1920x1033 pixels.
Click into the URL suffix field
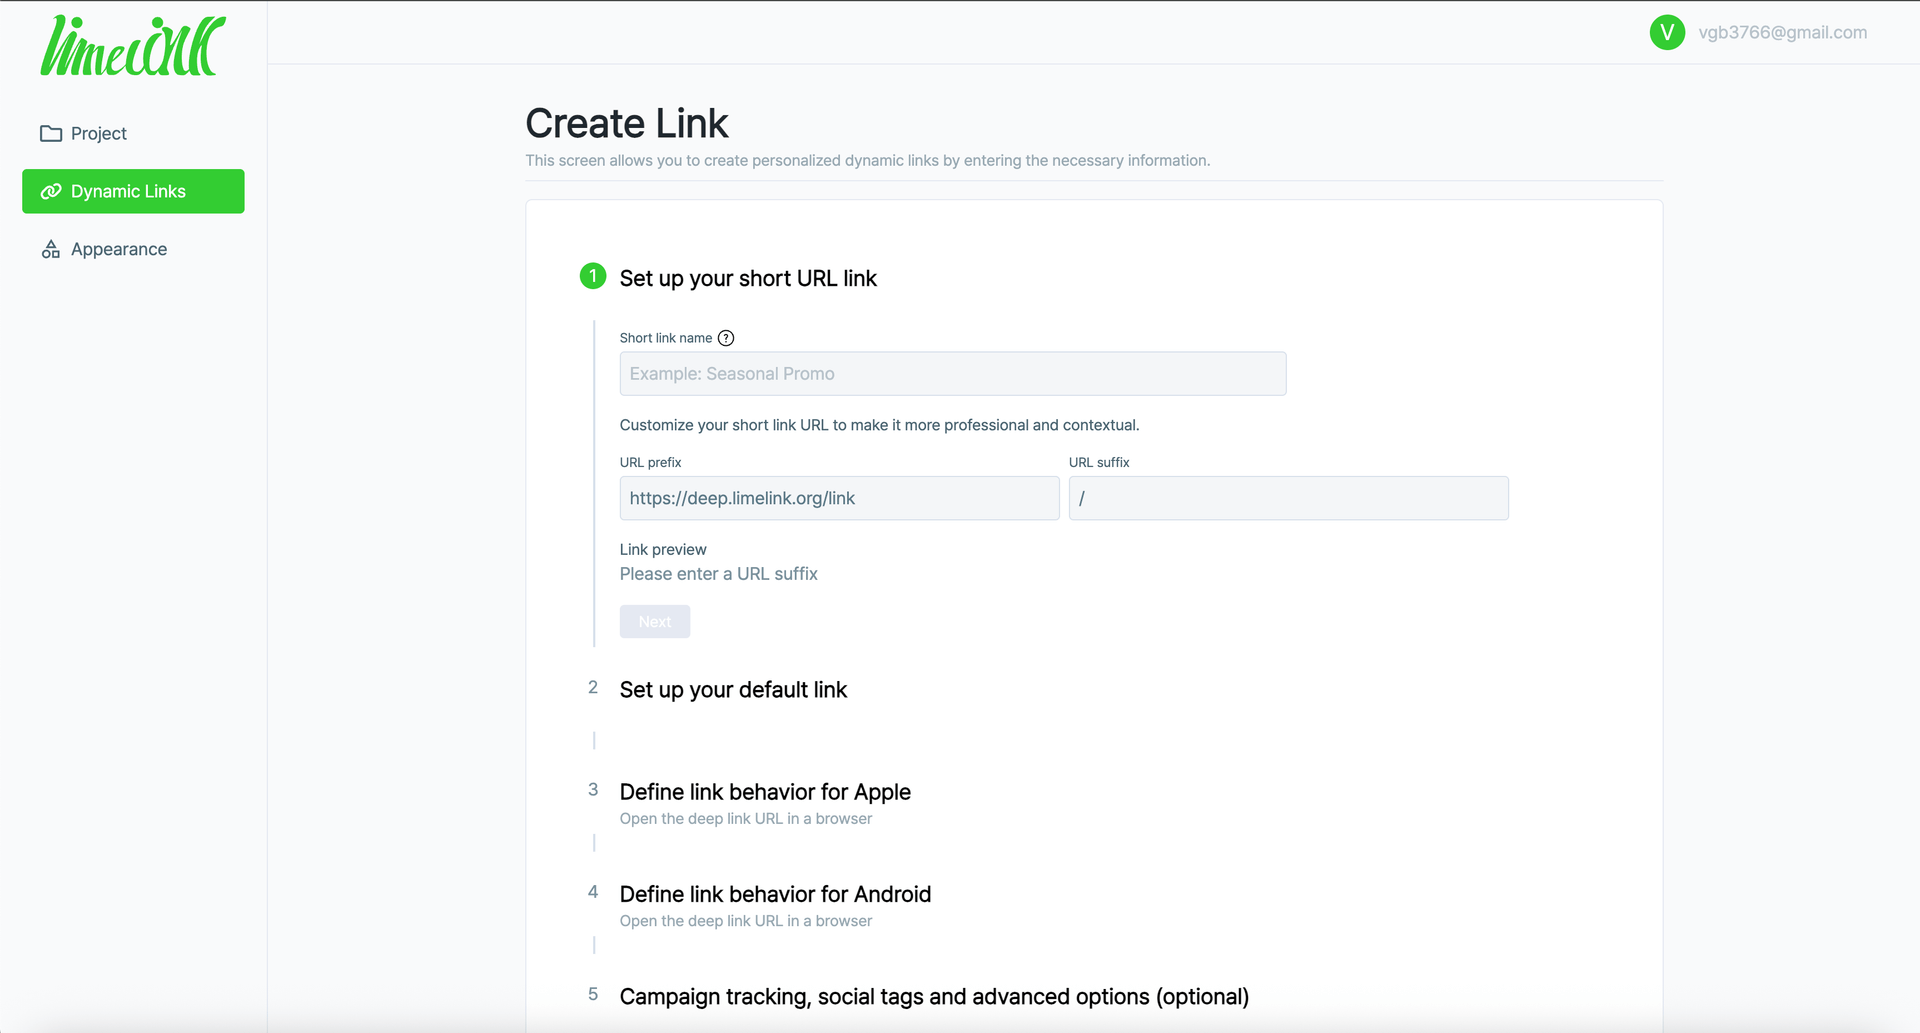[x=1288, y=499]
